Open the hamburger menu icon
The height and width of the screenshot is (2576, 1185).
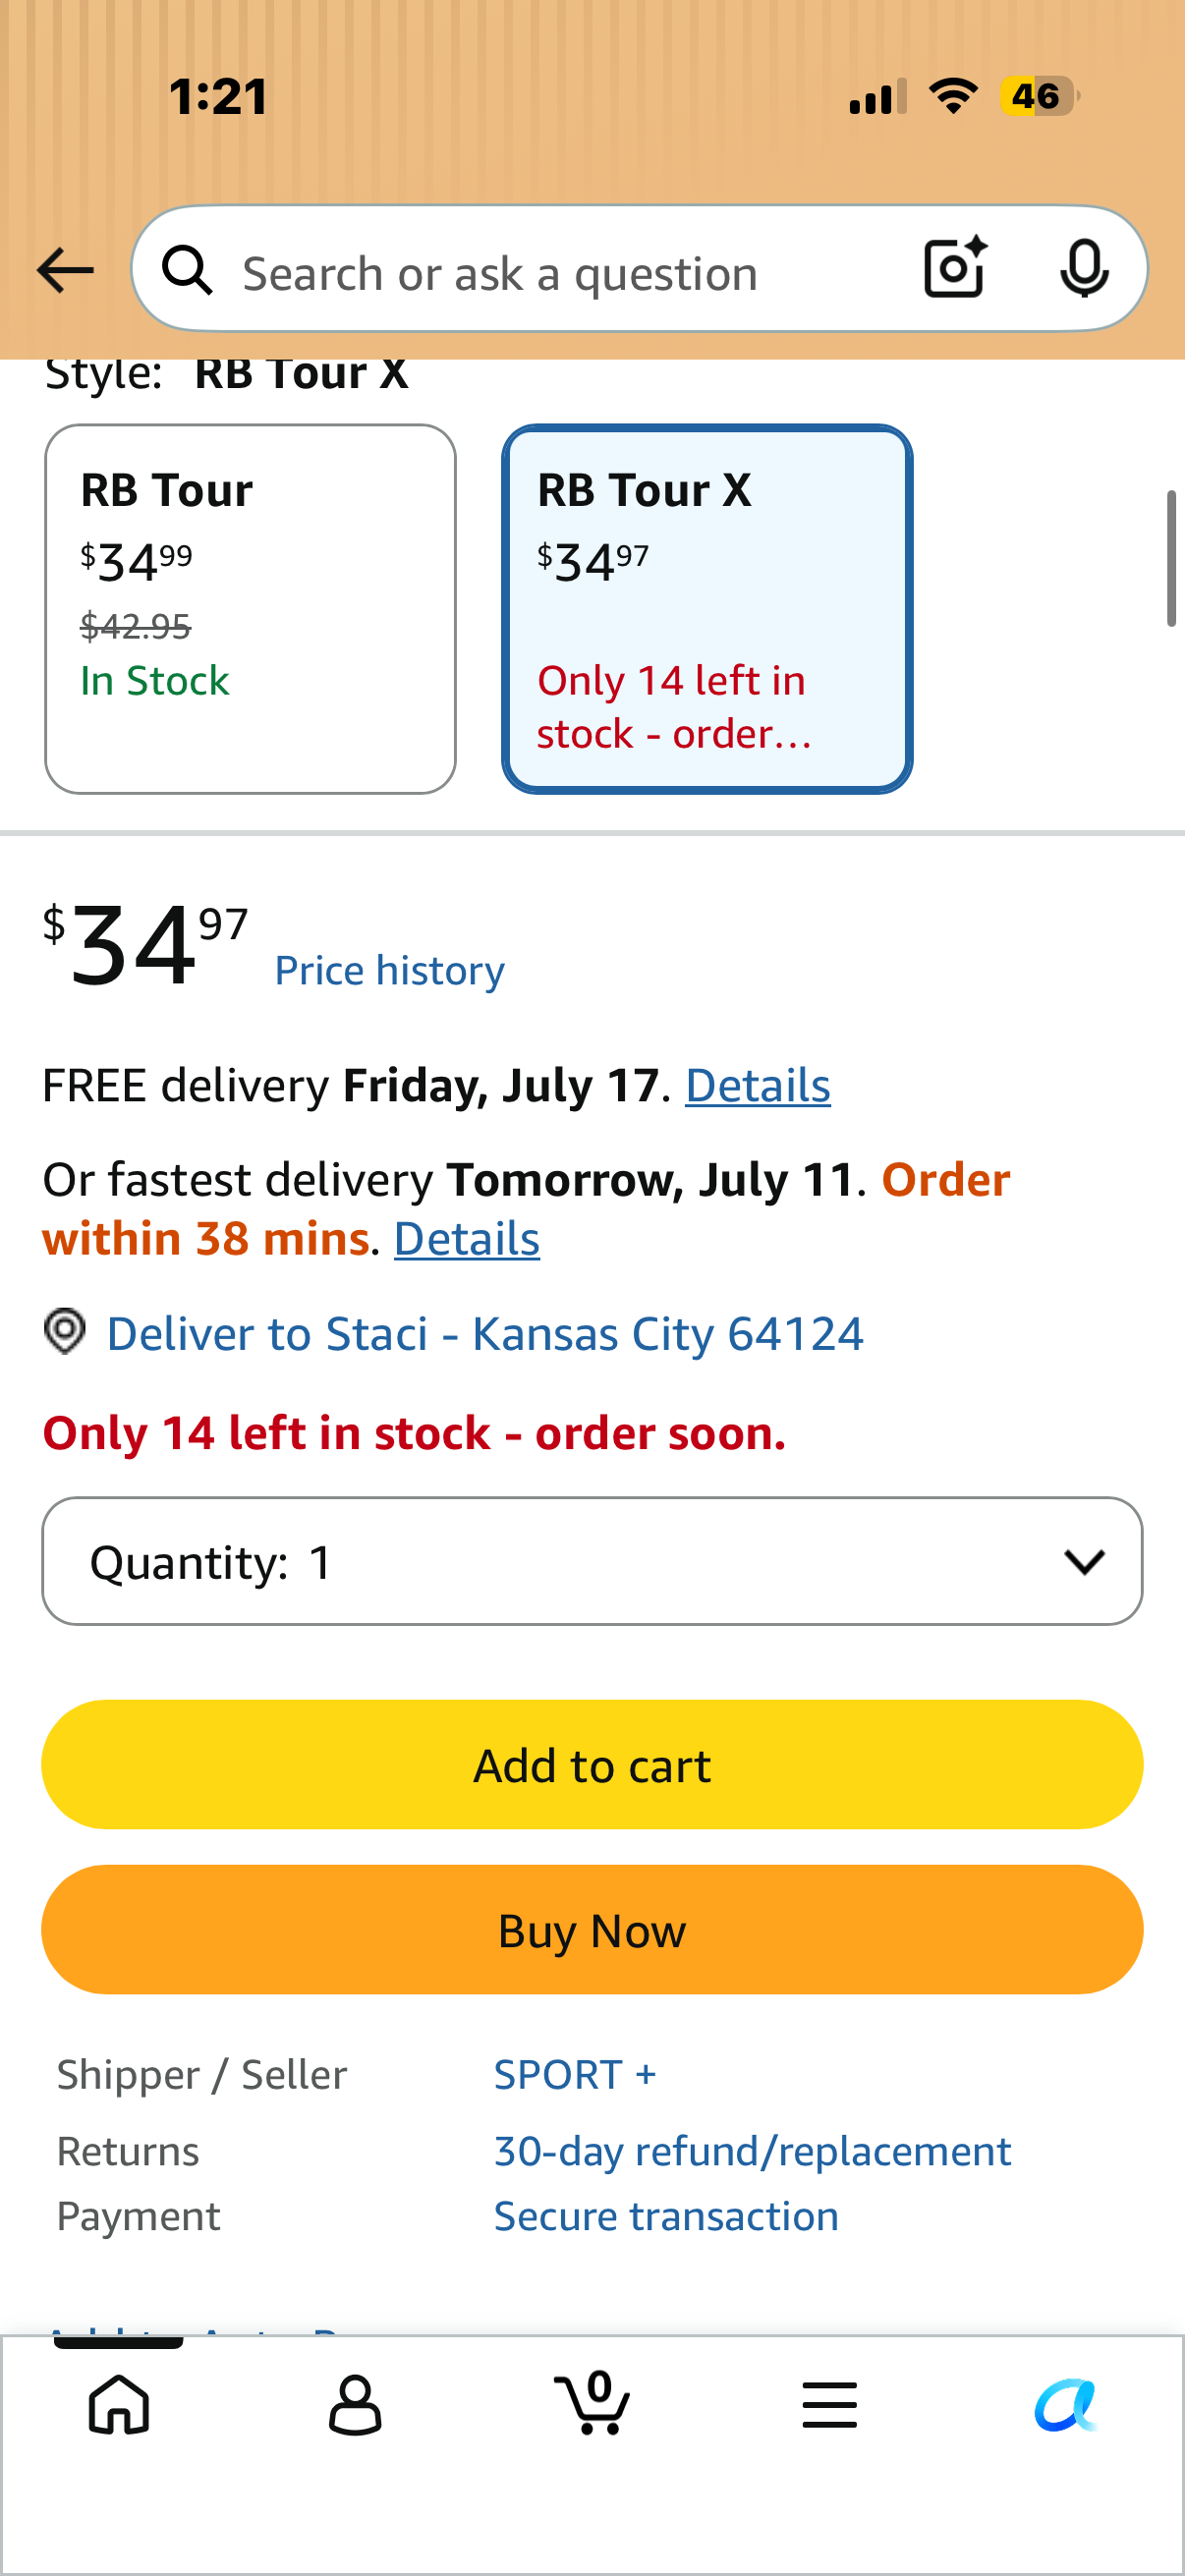tap(829, 2404)
